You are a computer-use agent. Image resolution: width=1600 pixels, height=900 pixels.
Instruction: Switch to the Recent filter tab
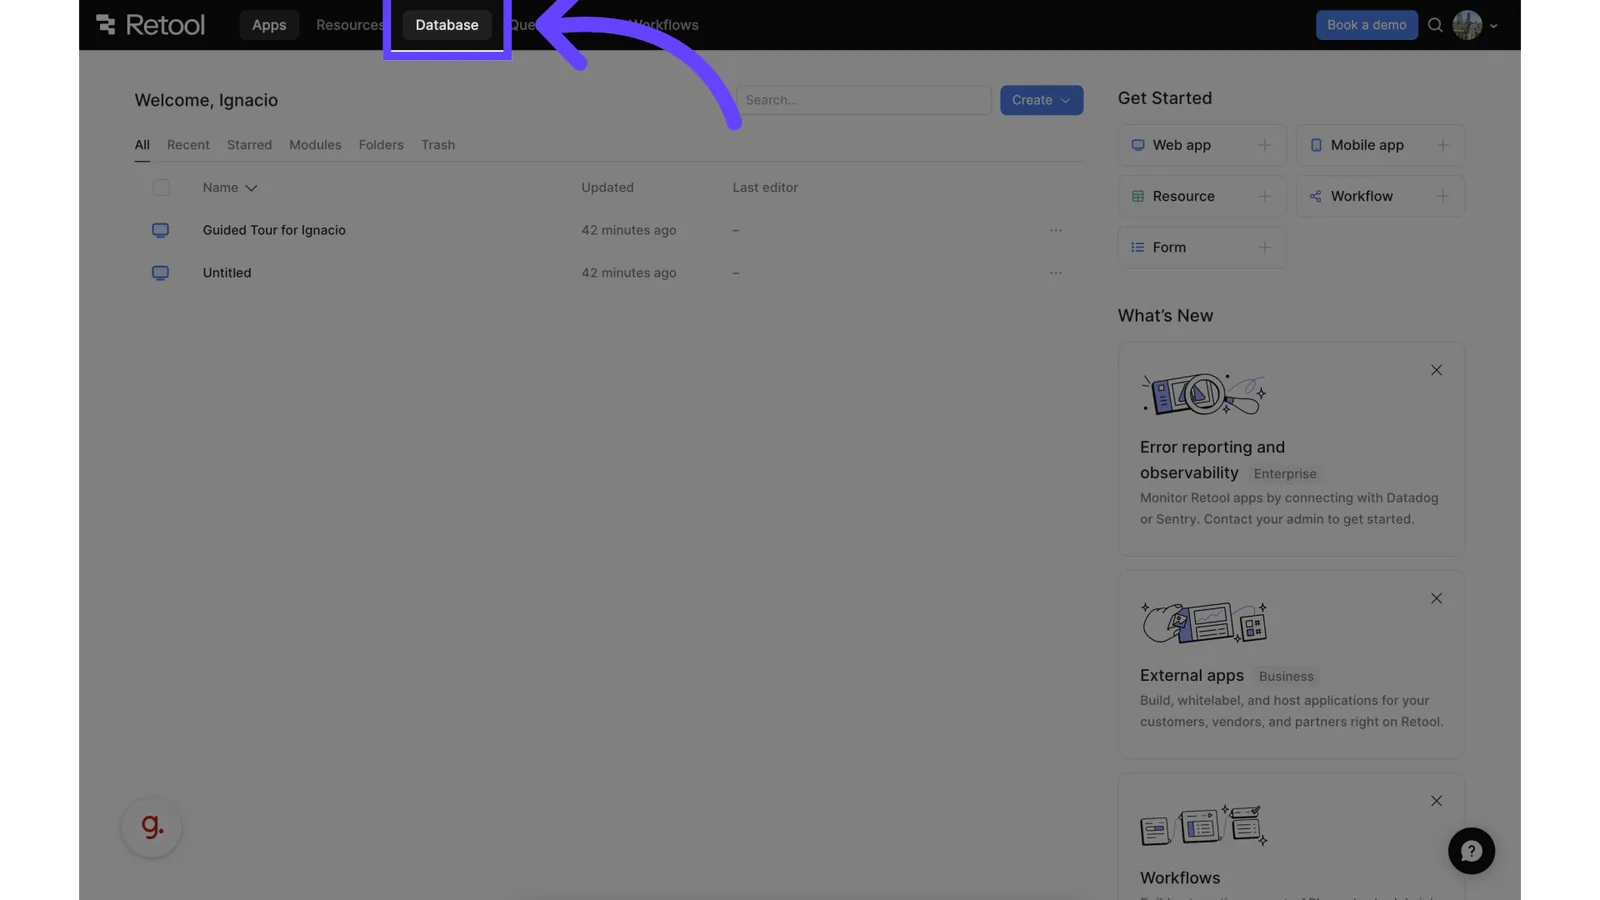(x=188, y=145)
